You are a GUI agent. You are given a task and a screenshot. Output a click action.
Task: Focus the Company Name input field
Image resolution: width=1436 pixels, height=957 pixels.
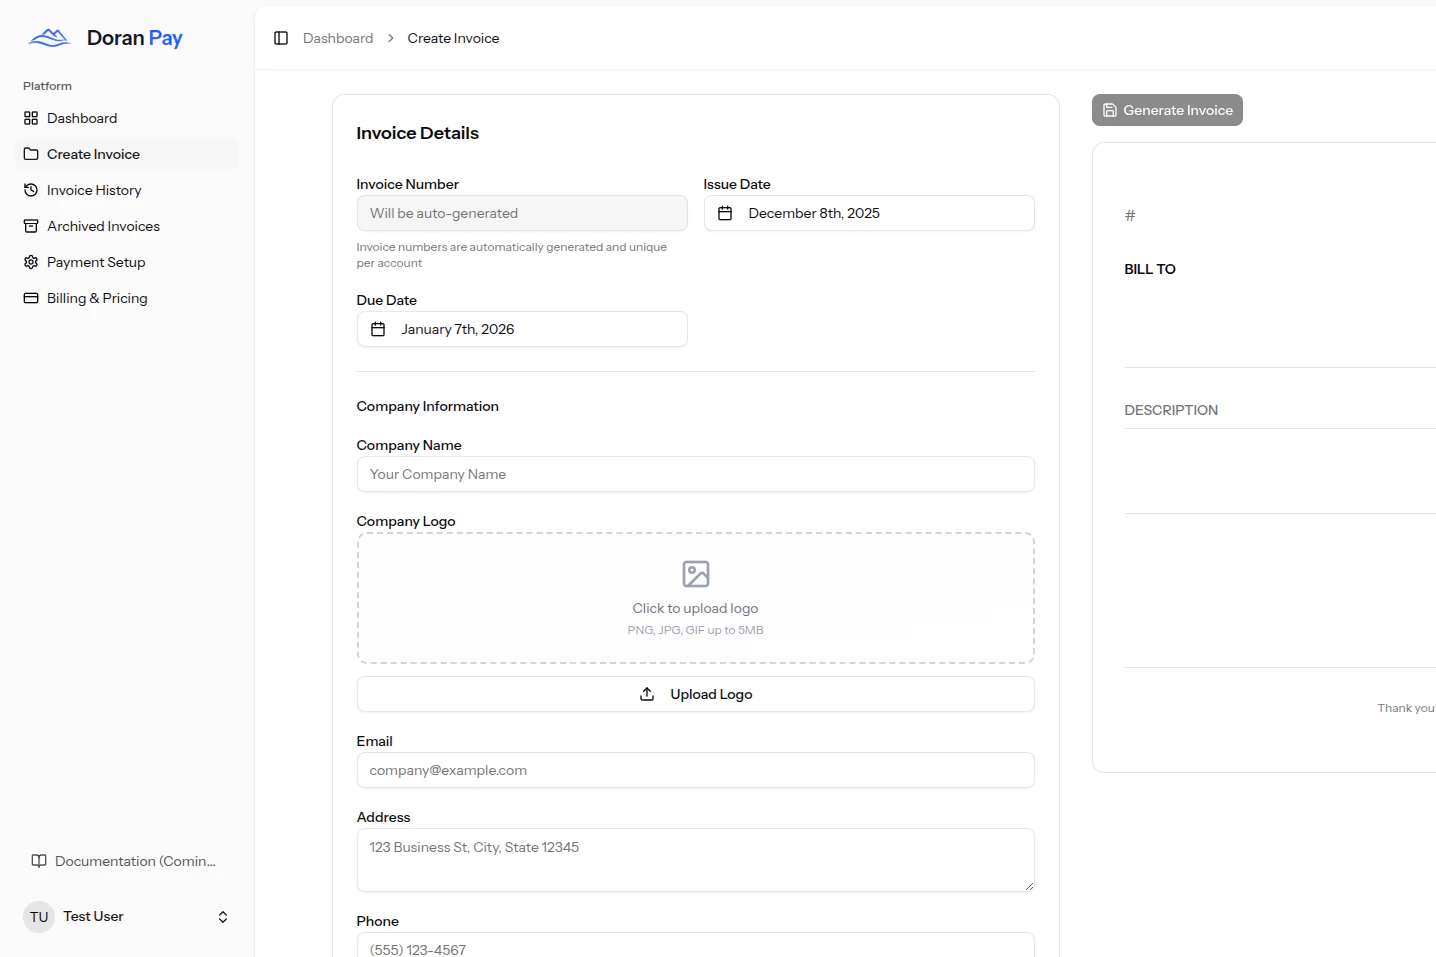click(x=695, y=474)
